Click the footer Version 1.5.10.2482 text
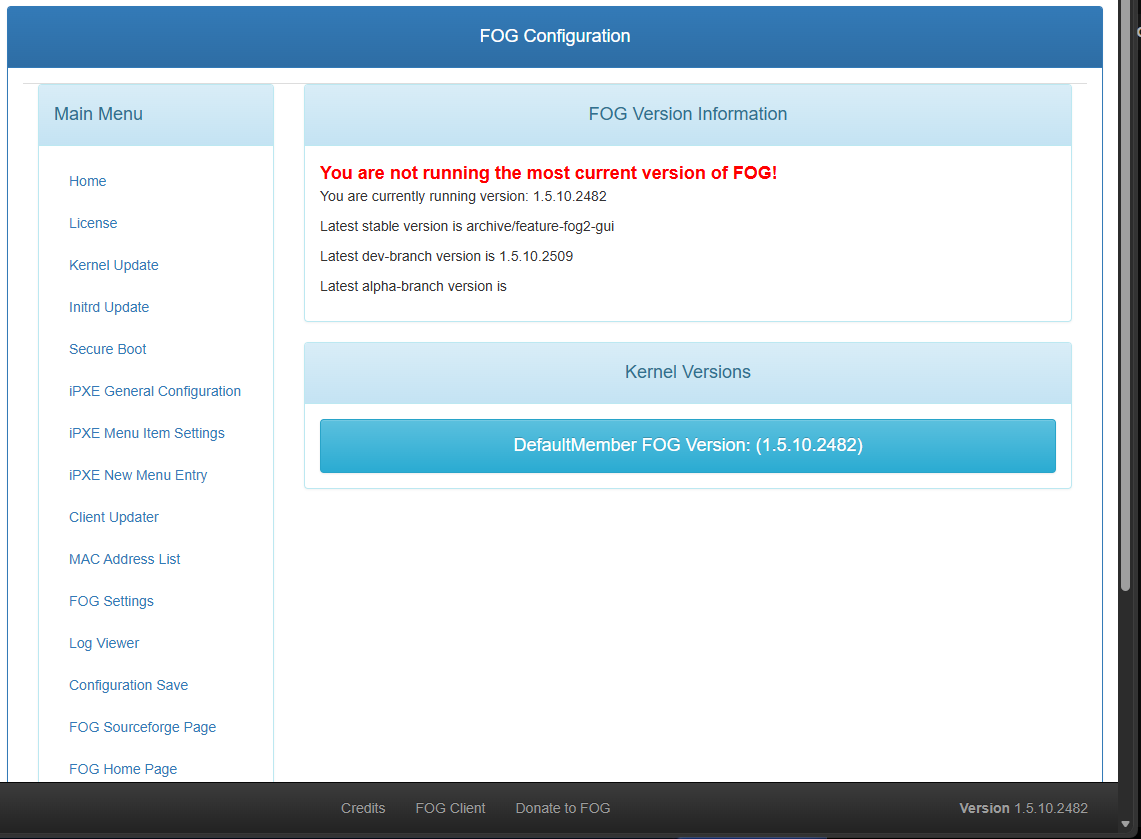This screenshot has height=839, width=1141. click(1024, 808)
